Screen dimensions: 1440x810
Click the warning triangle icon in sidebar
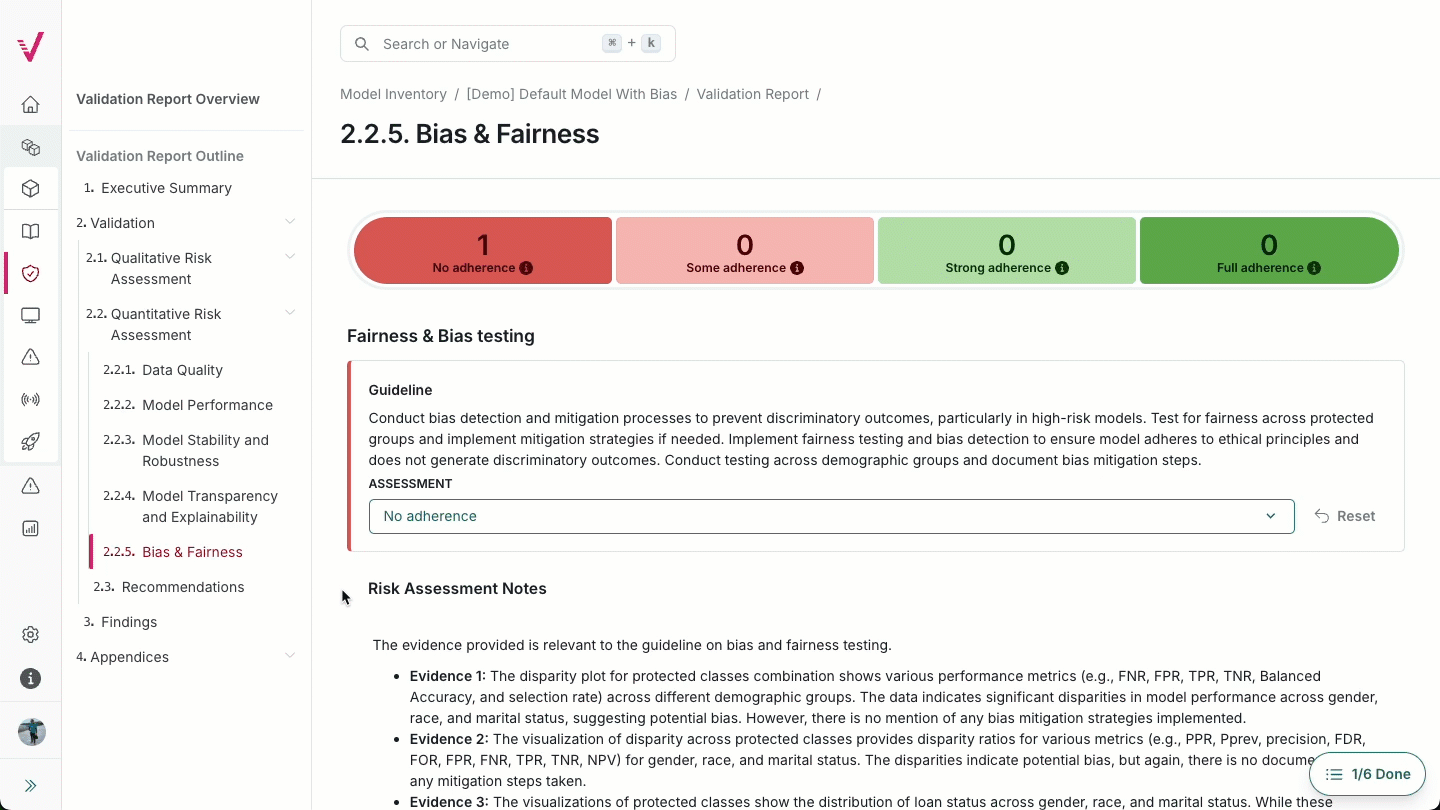[x=30, y=357]
